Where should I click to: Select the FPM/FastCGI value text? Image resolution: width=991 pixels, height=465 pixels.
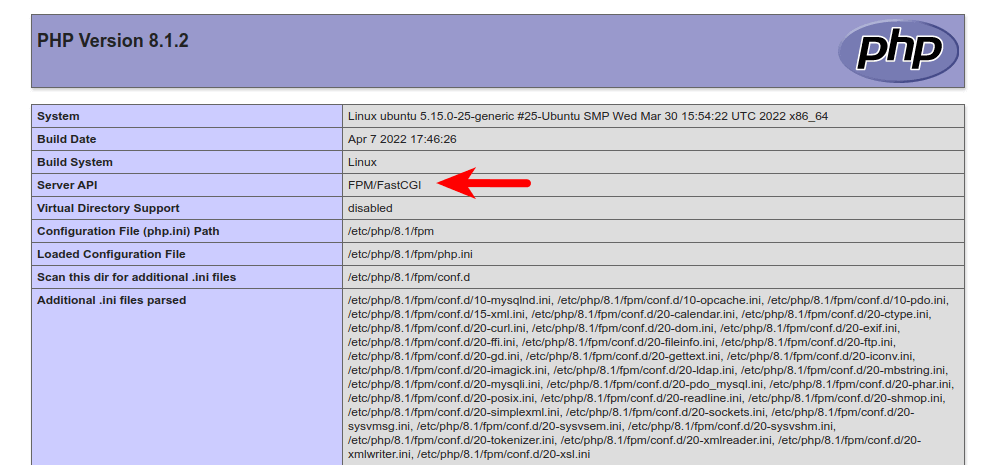[x=384, y=185]
